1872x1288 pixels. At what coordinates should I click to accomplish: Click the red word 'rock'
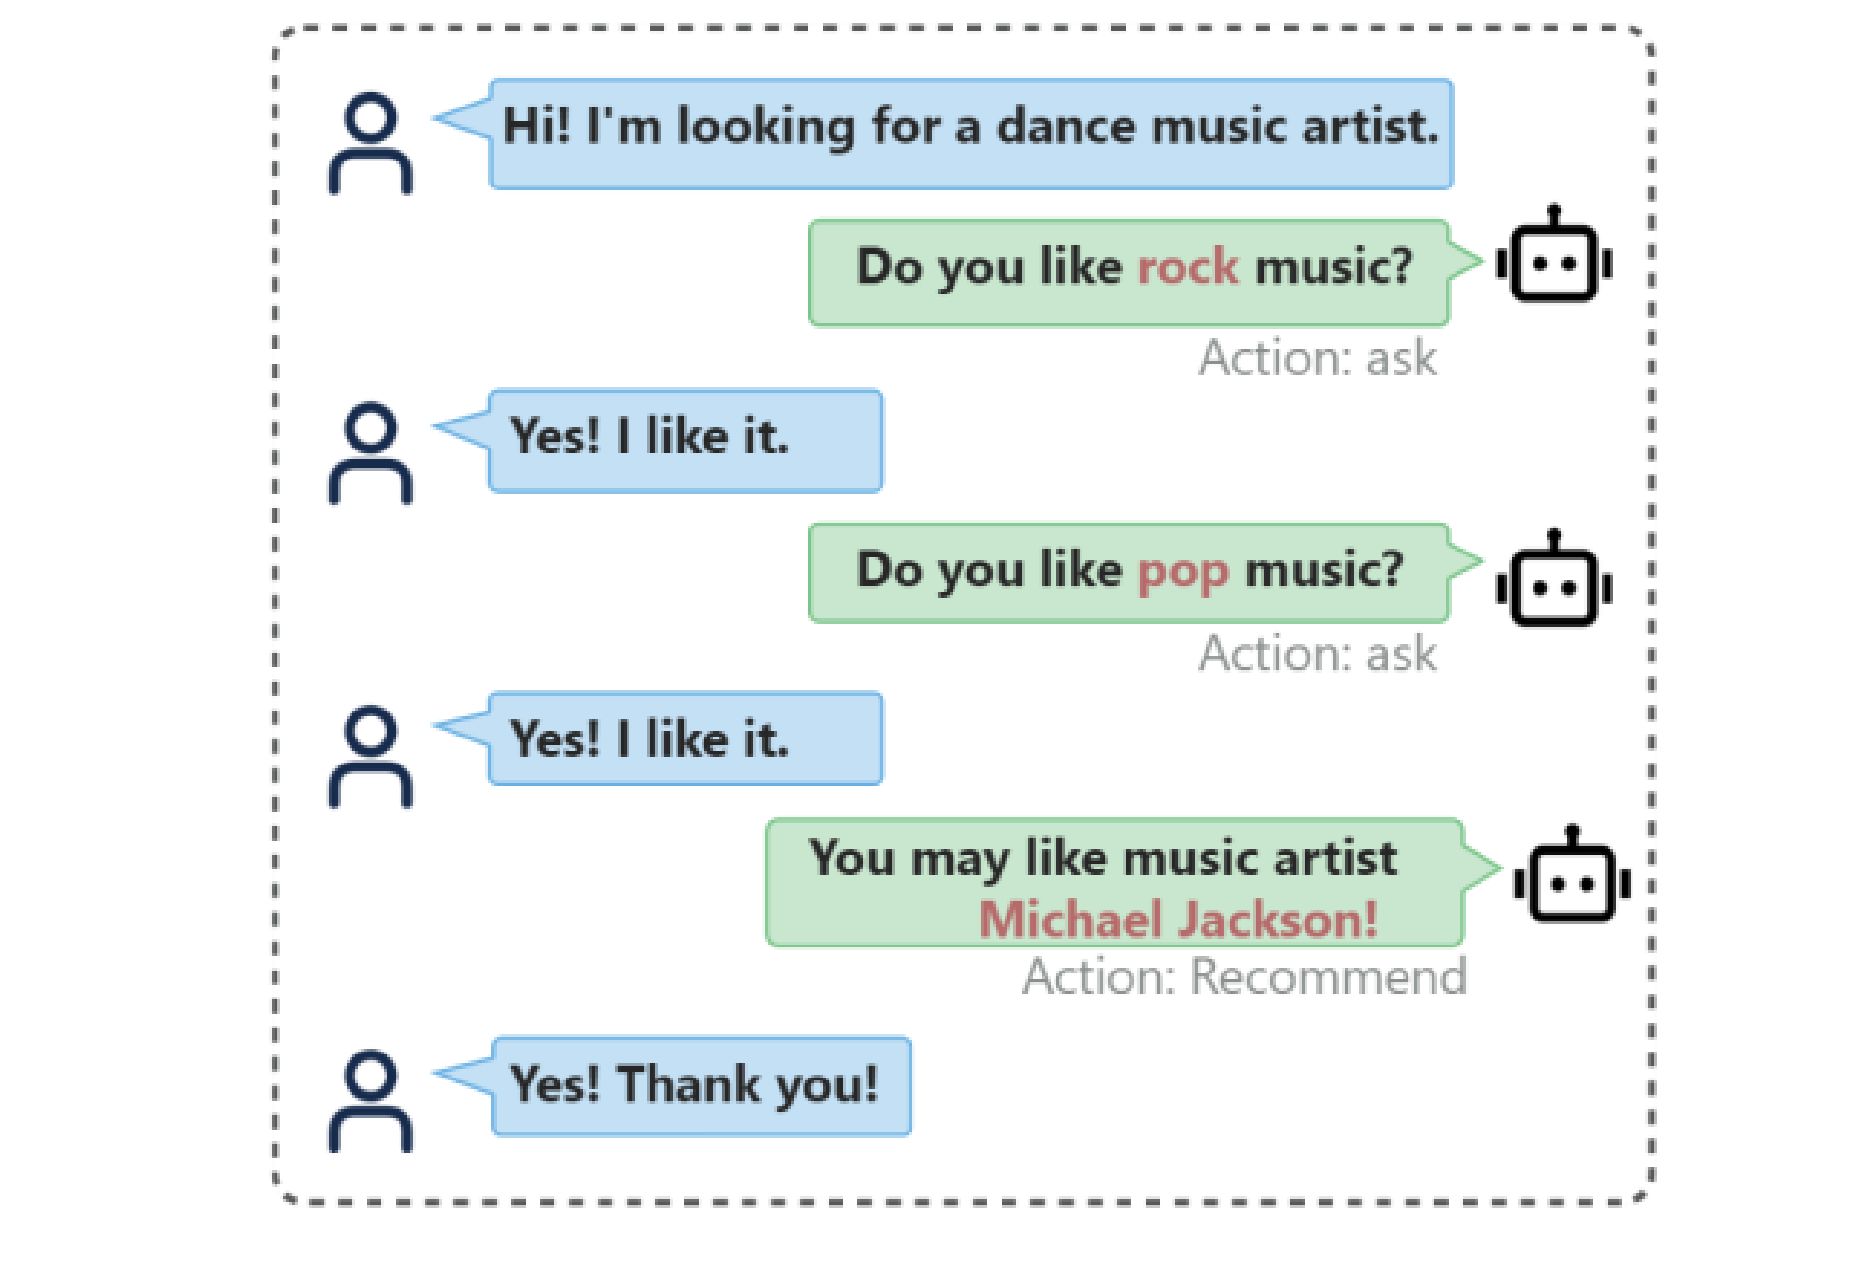[1188, 266]
